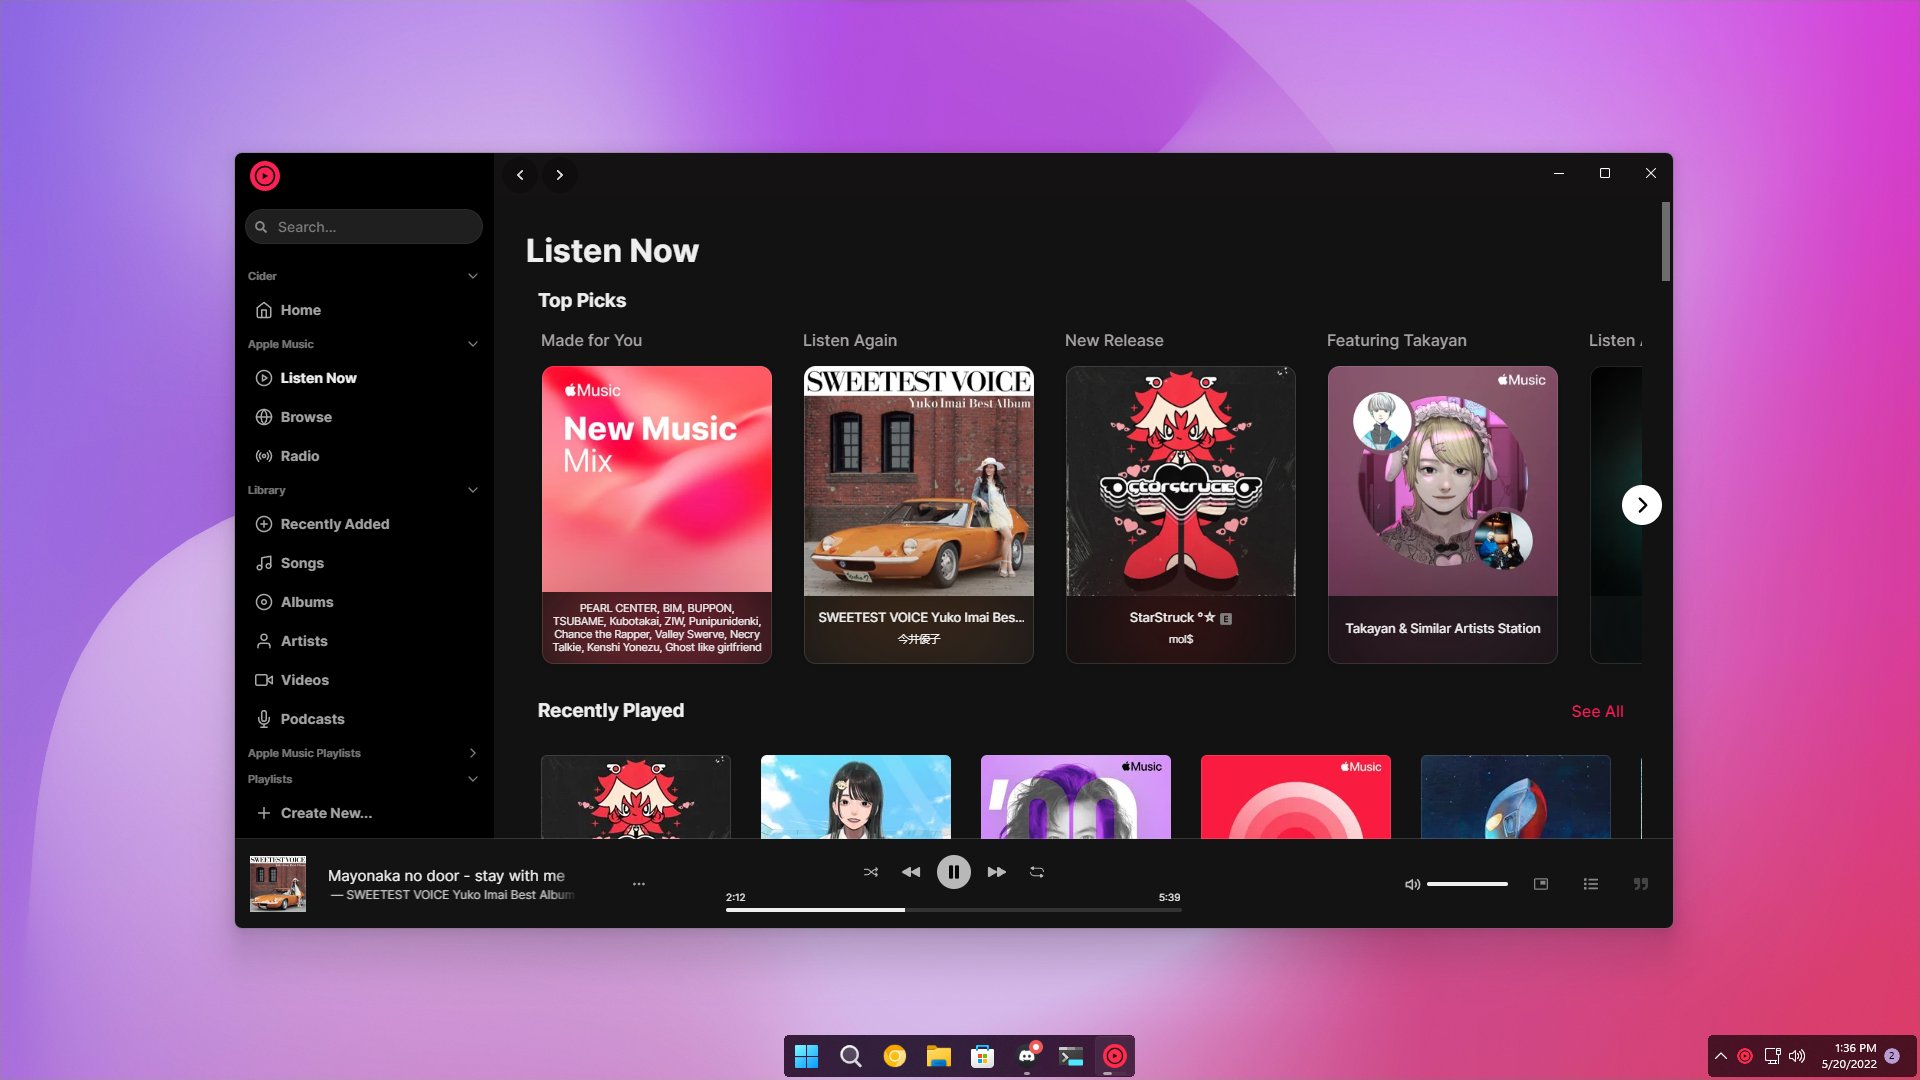
Task: Seek on the song progress bar
Action: pos(954,910)
